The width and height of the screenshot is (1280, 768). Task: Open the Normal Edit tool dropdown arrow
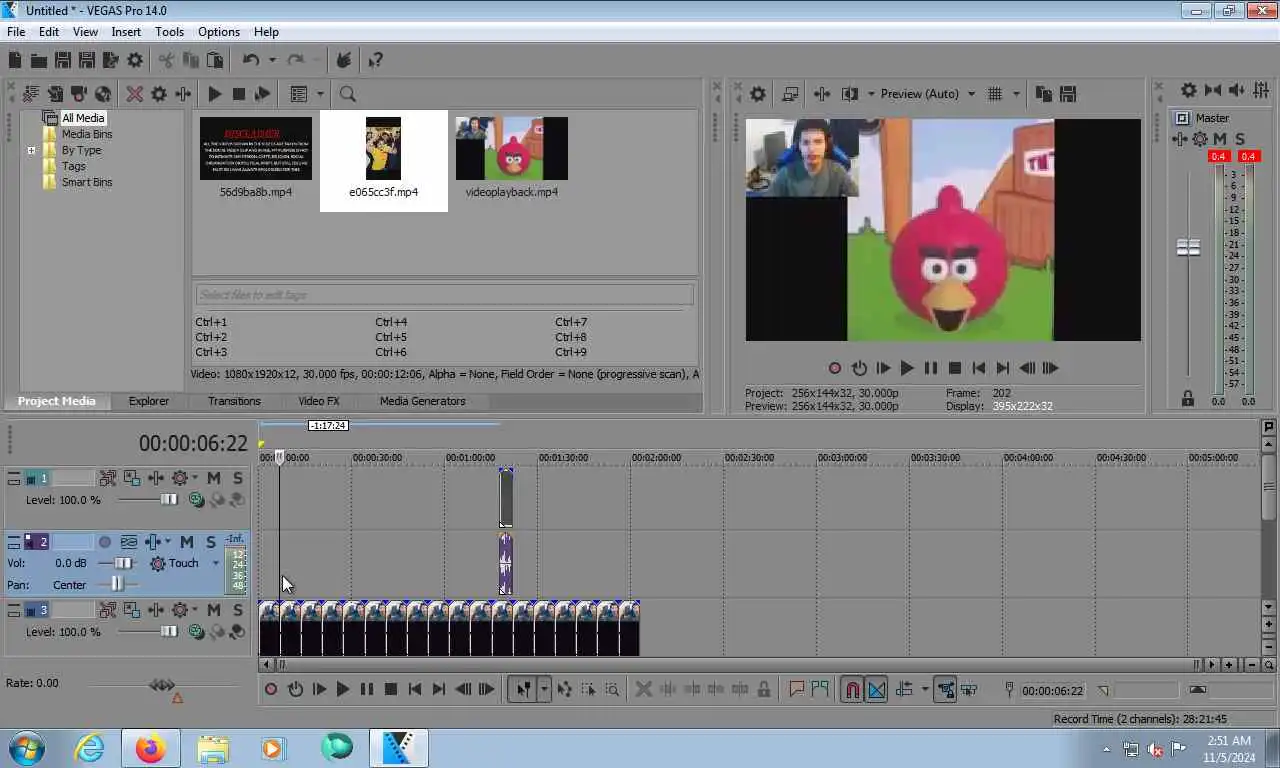pos(544,689)
